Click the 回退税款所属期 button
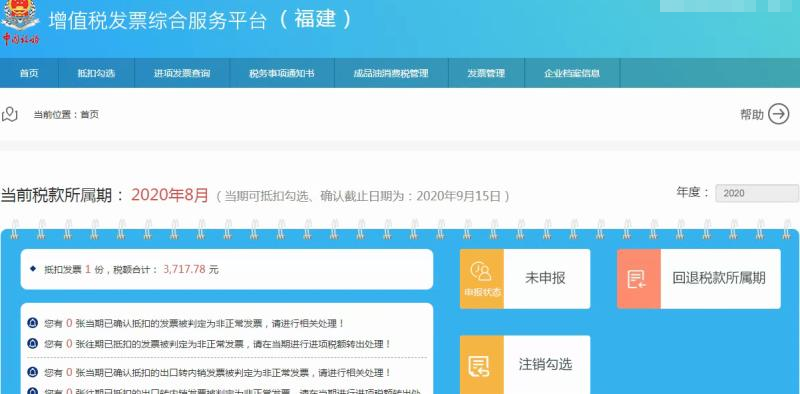800x394 pixels. [720, 279]
